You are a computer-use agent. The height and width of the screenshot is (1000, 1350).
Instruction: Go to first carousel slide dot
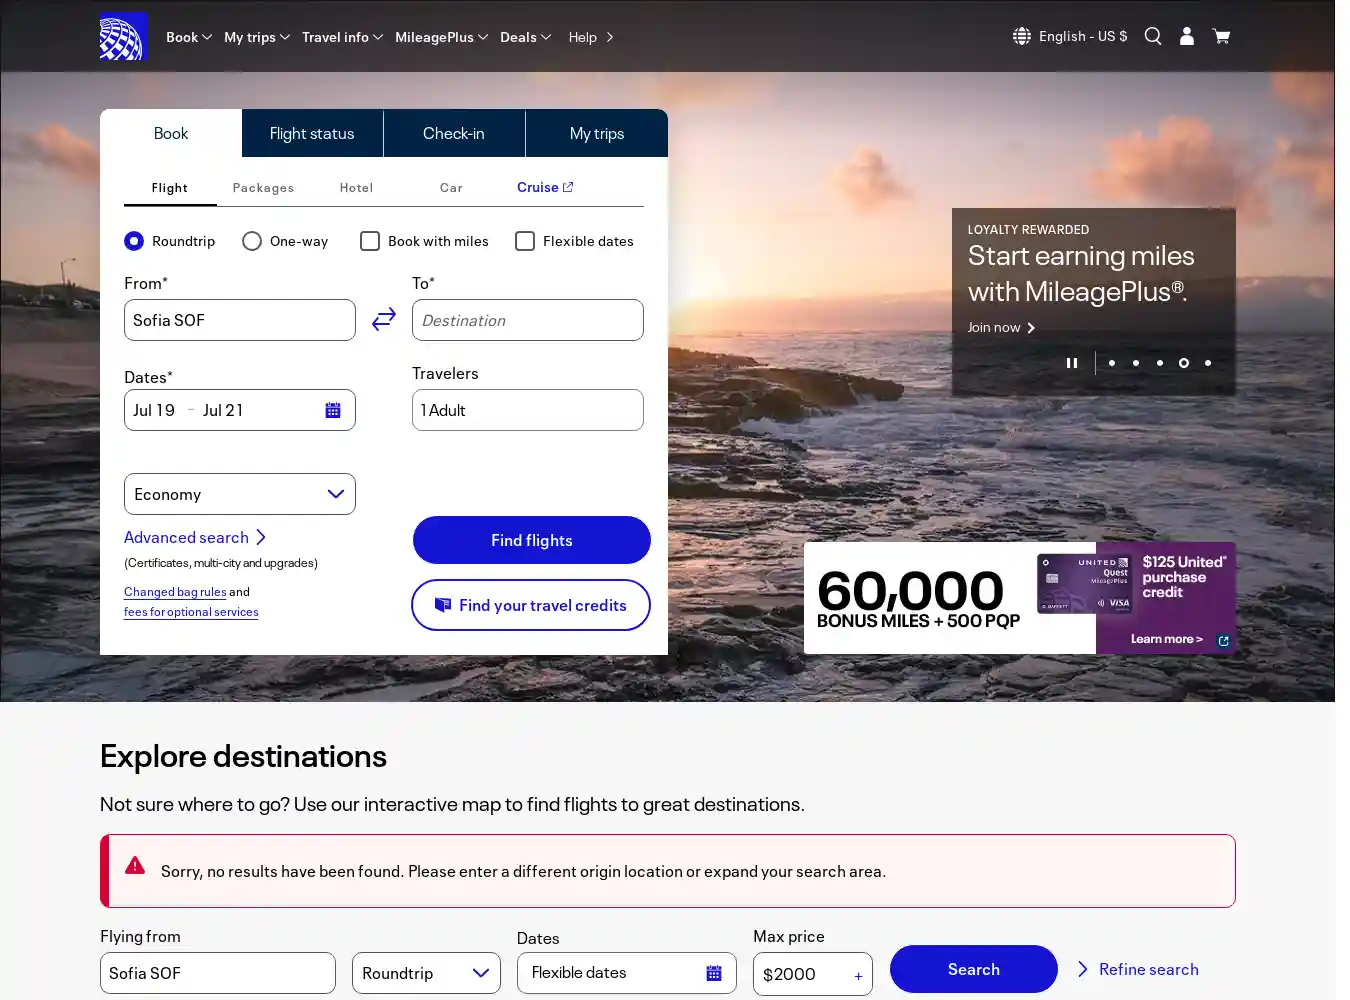[x=1112, y=363]
